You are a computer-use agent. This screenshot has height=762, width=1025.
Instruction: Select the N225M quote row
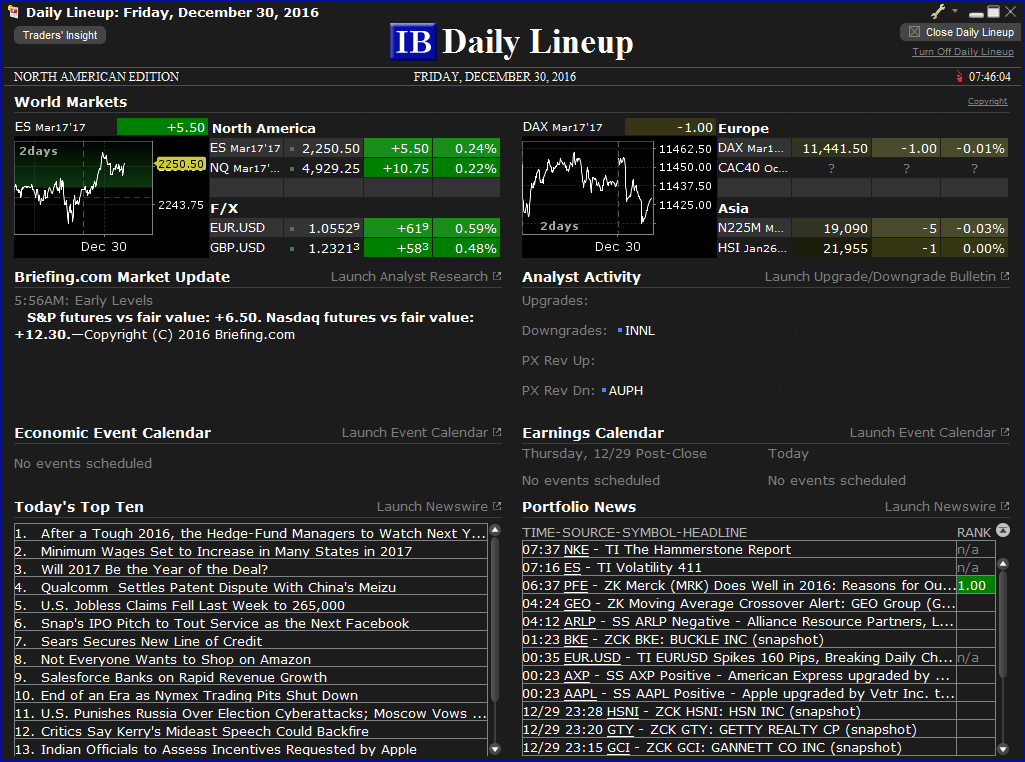point(863,228)
